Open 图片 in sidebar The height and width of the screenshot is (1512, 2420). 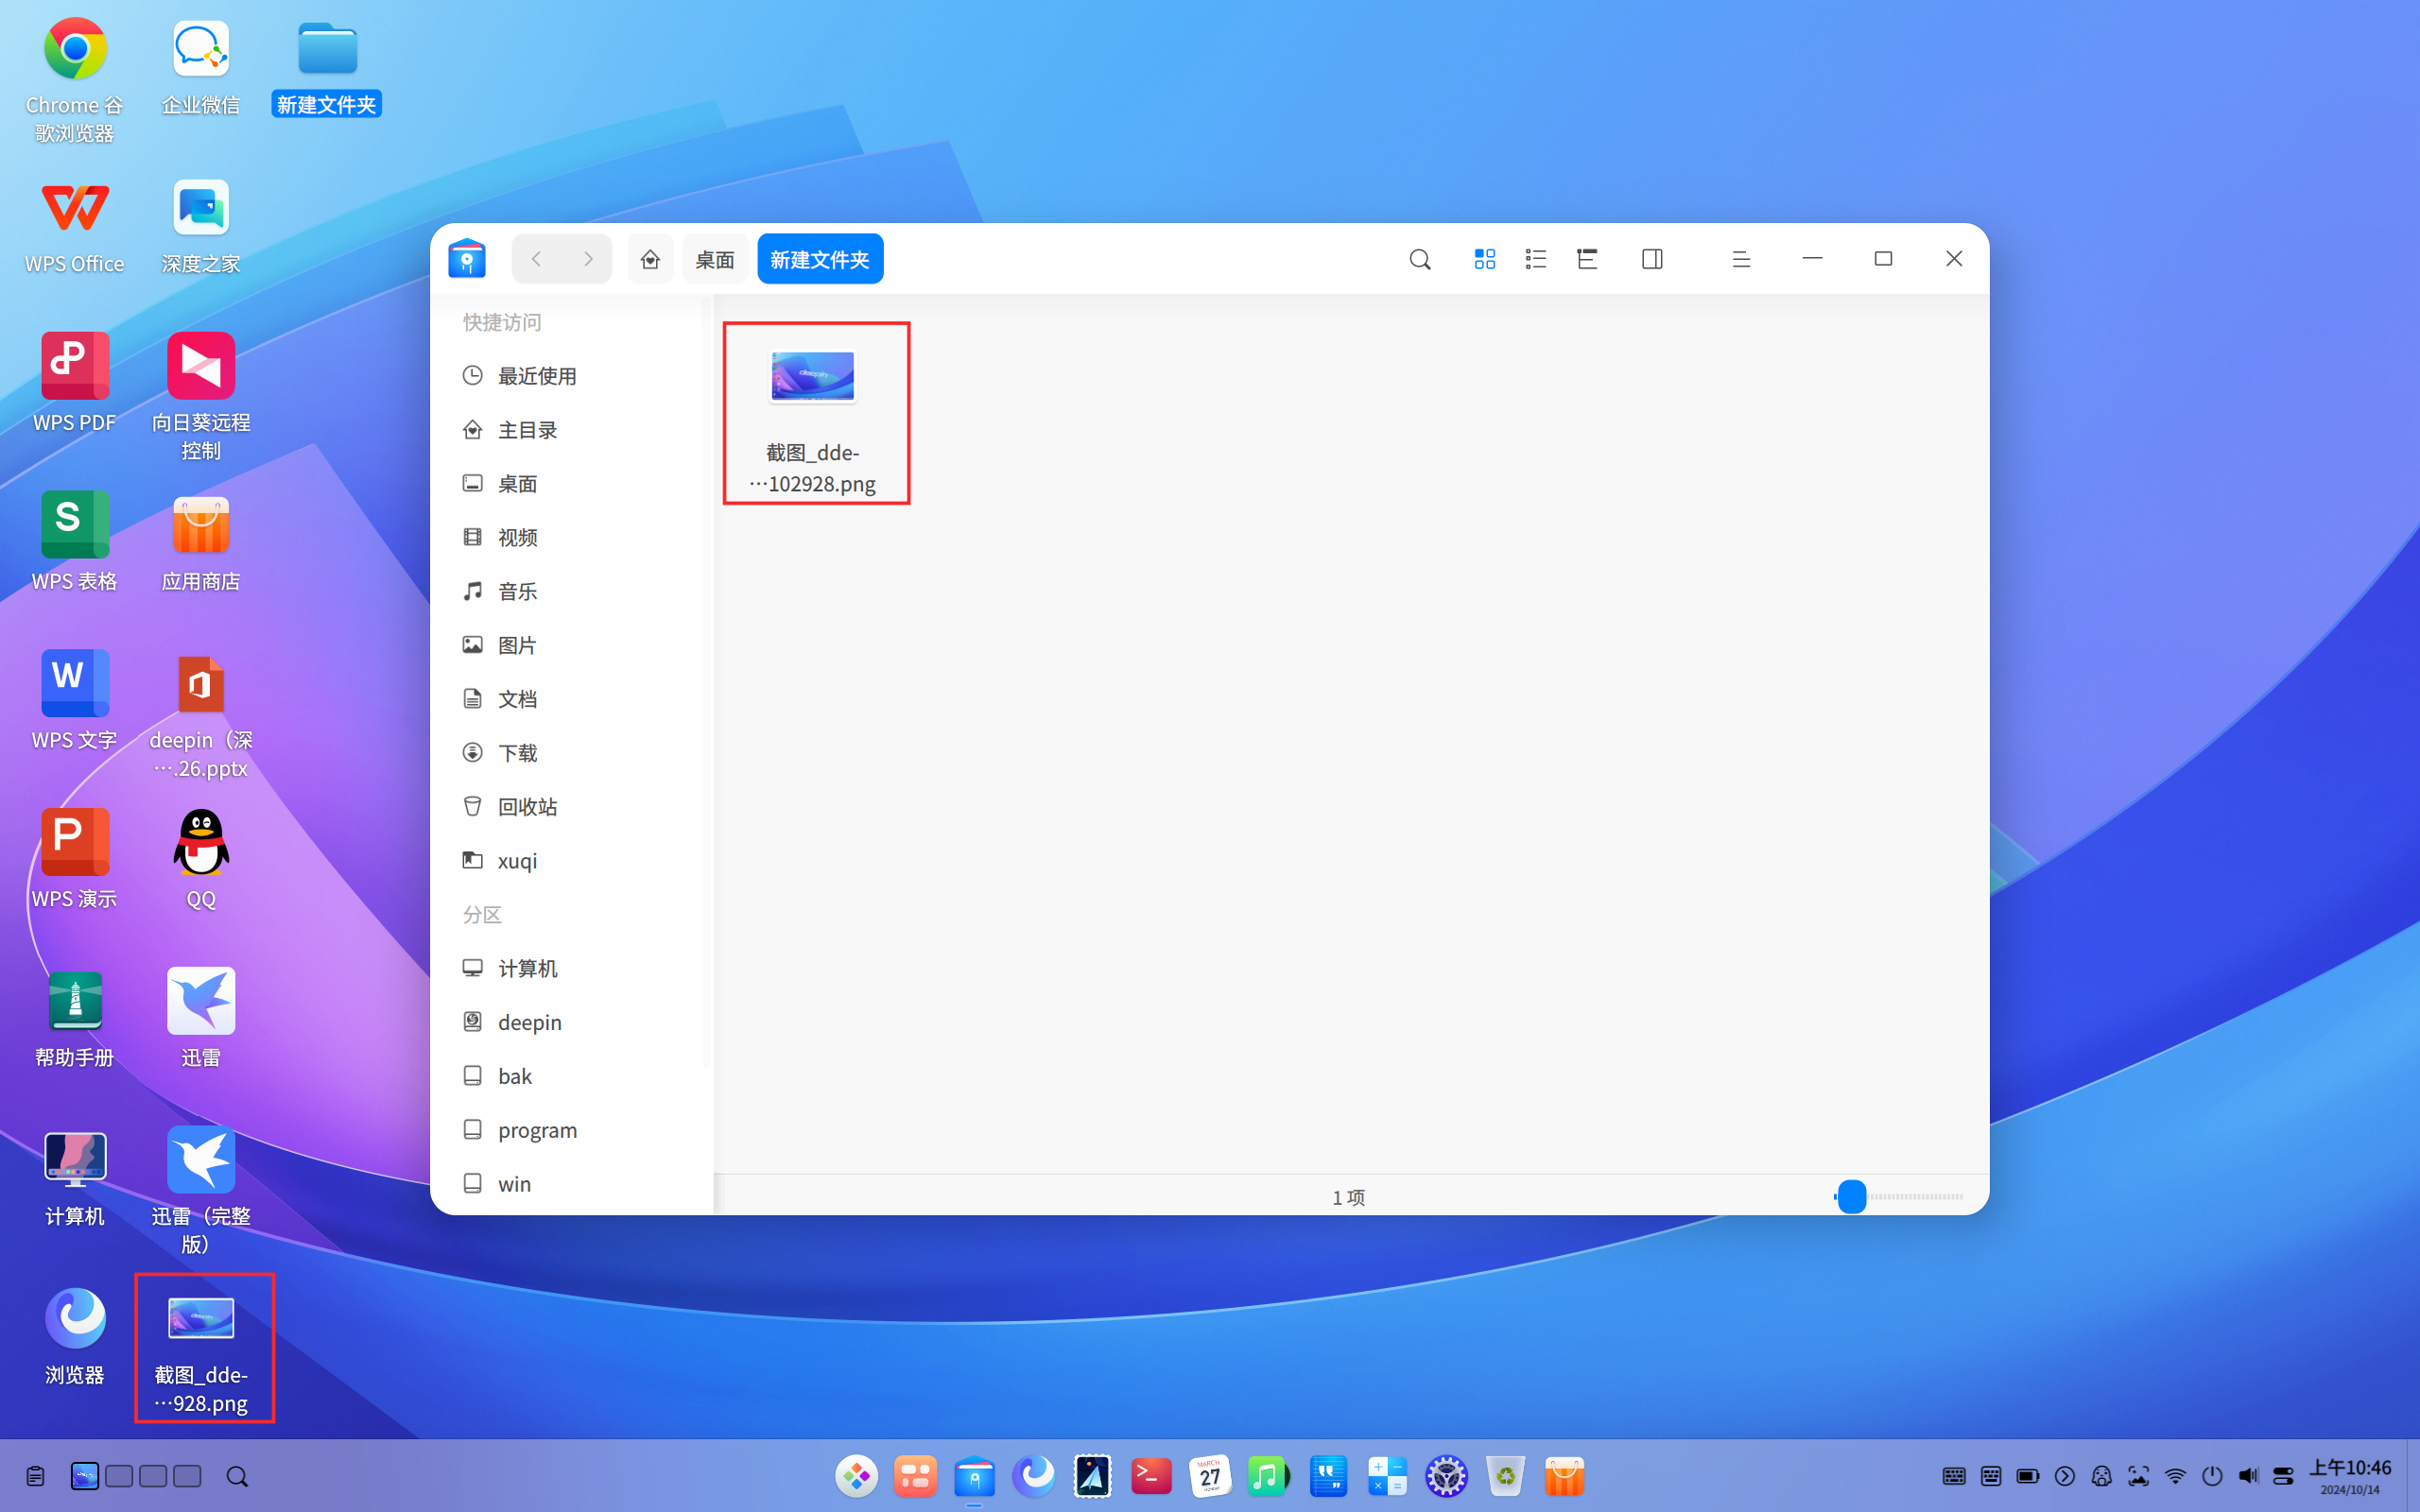[x=572, y=645]
